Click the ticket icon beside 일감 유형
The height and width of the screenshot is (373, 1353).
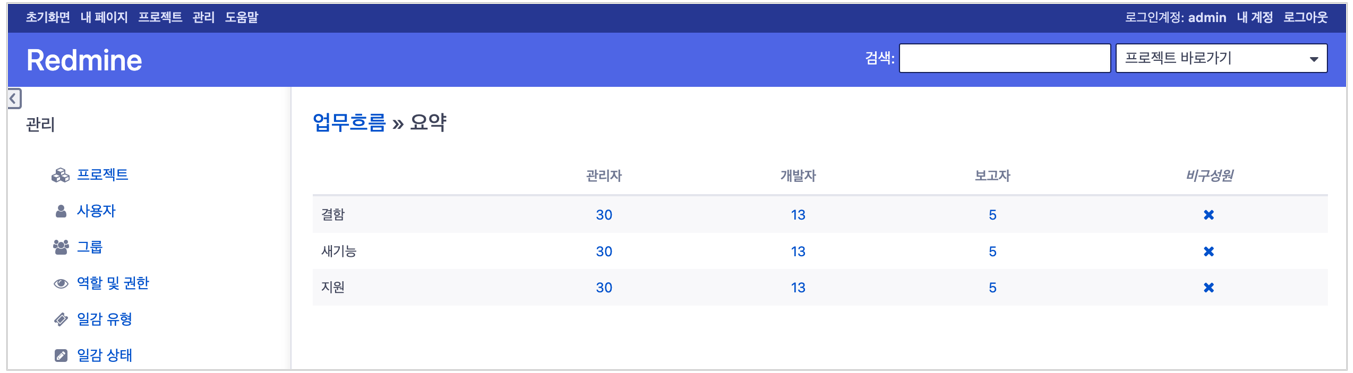coord(60,319)
